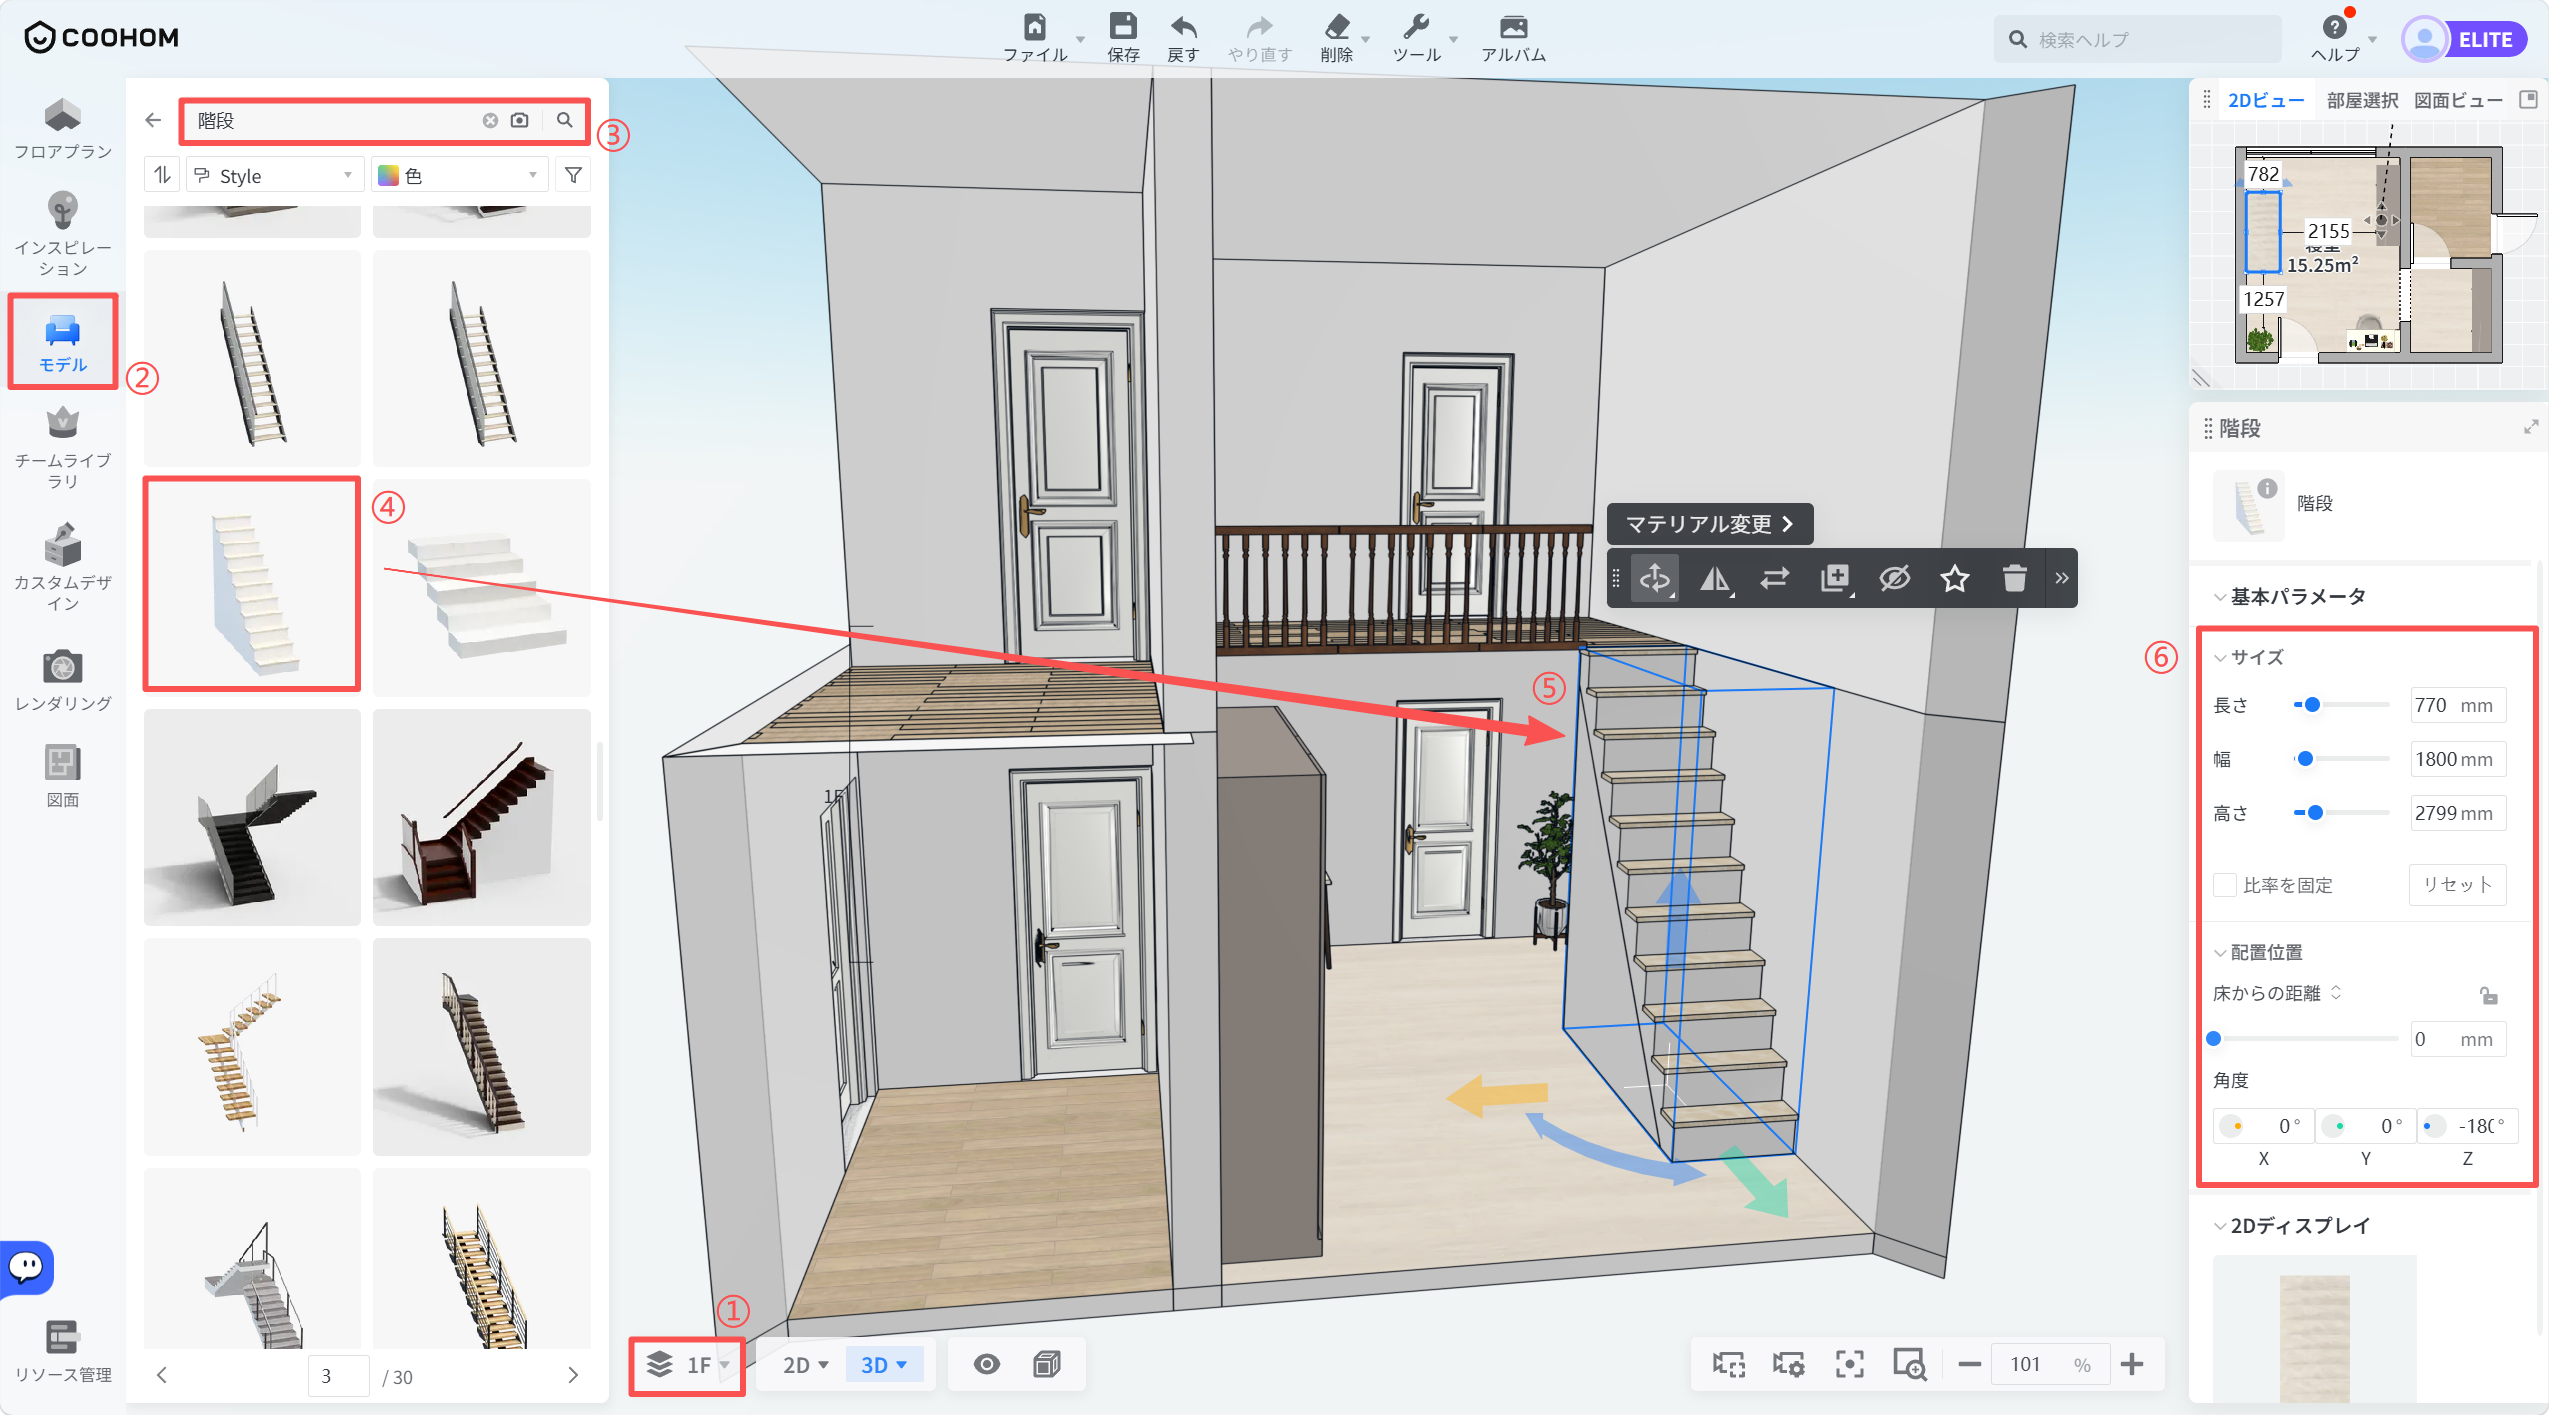Adjust the 長さ length slider
The height and width of the screenshot is (1415, 2549).
(x=2342, y=705)
